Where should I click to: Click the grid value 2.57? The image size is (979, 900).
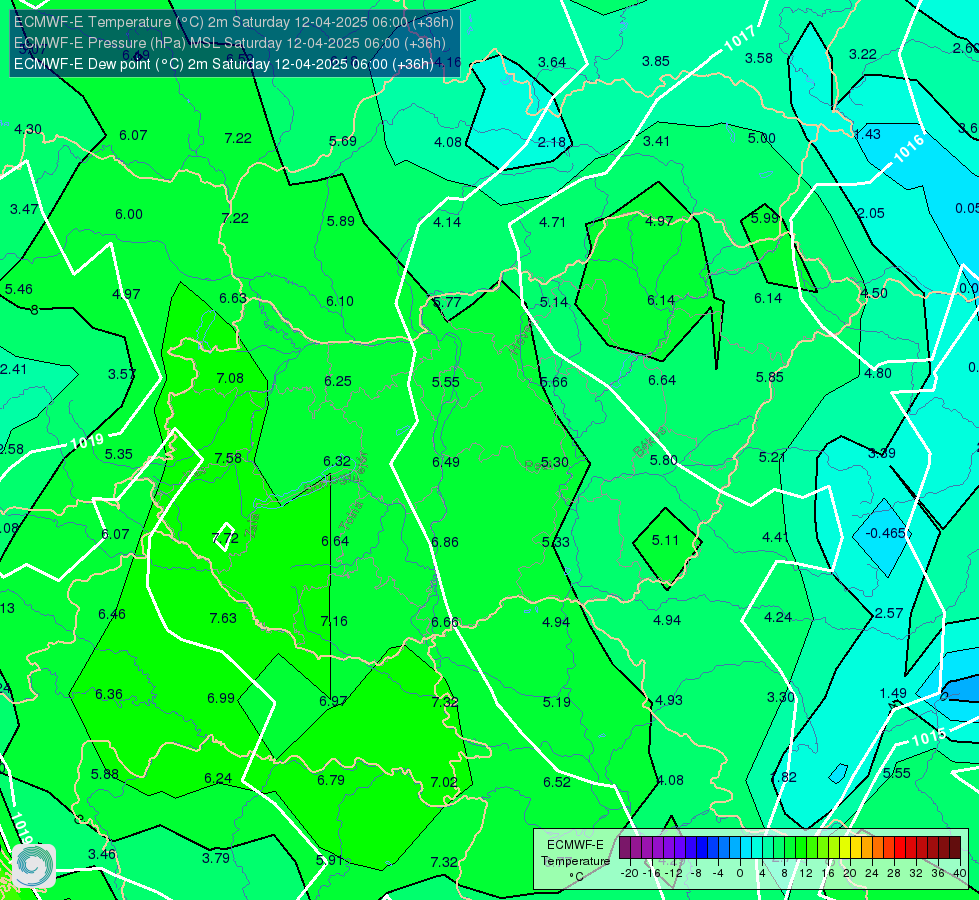point(889,613)
